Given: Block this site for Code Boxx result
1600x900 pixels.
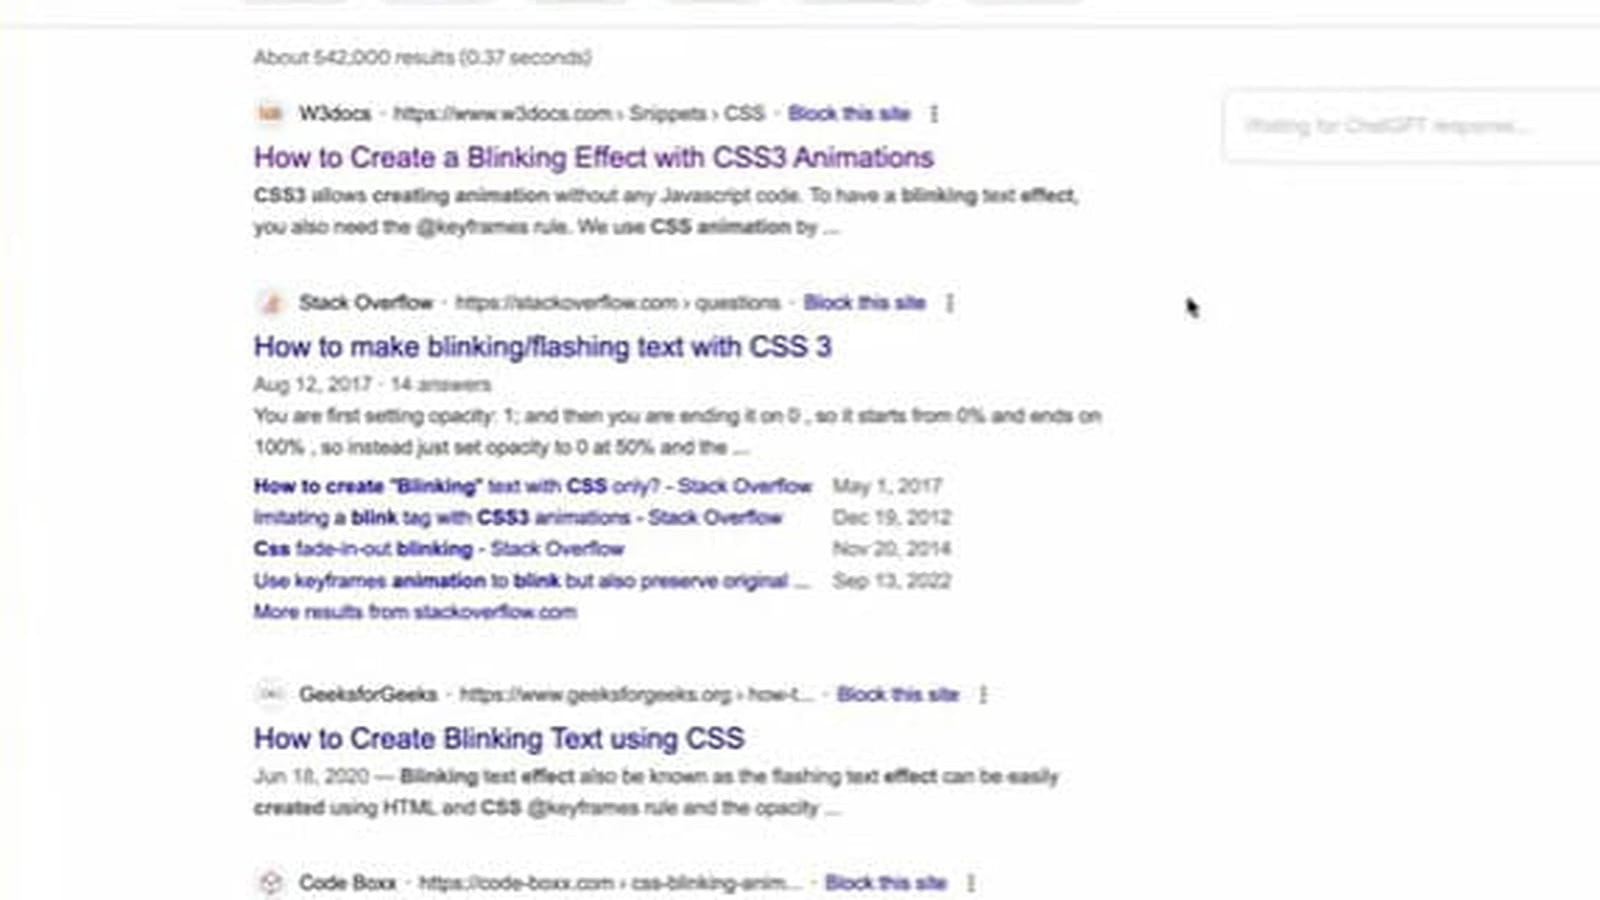Looking at the screenshot, I should tap(886, 883).
